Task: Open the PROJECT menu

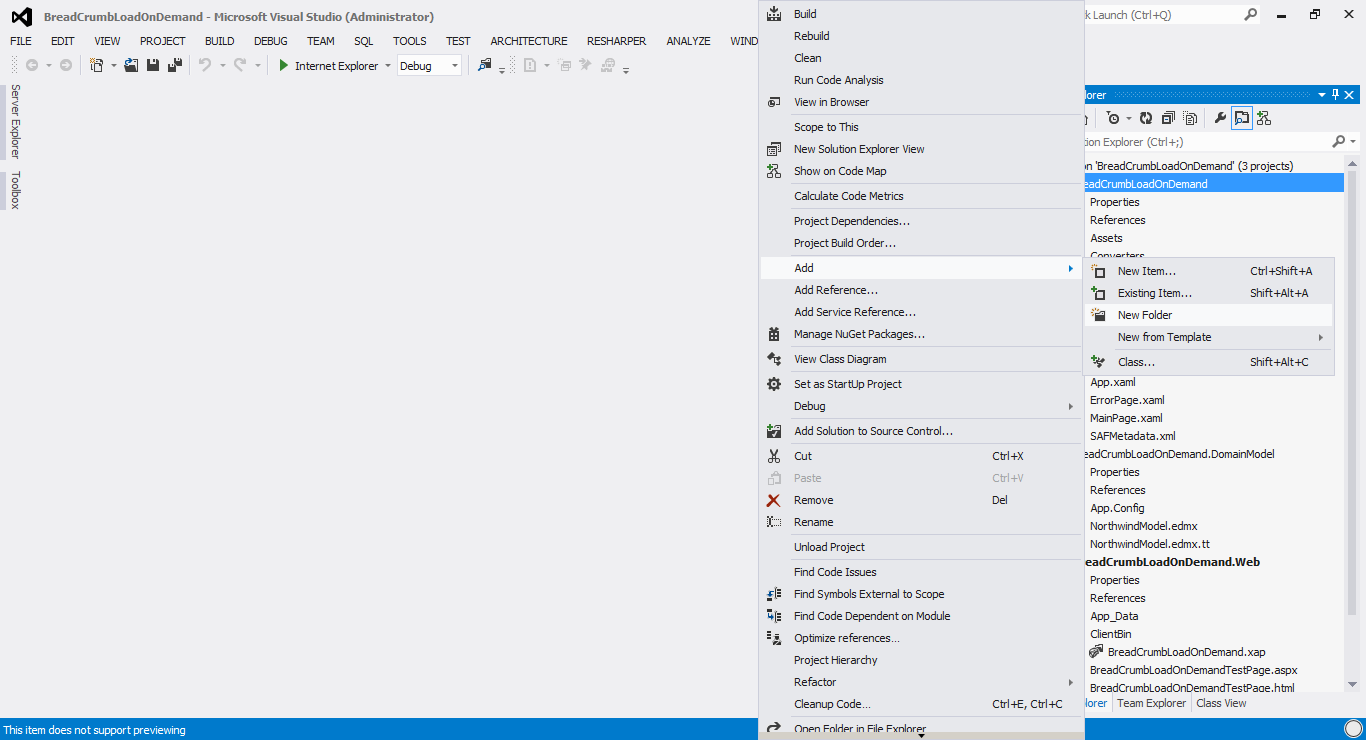Action: (163, 41)
